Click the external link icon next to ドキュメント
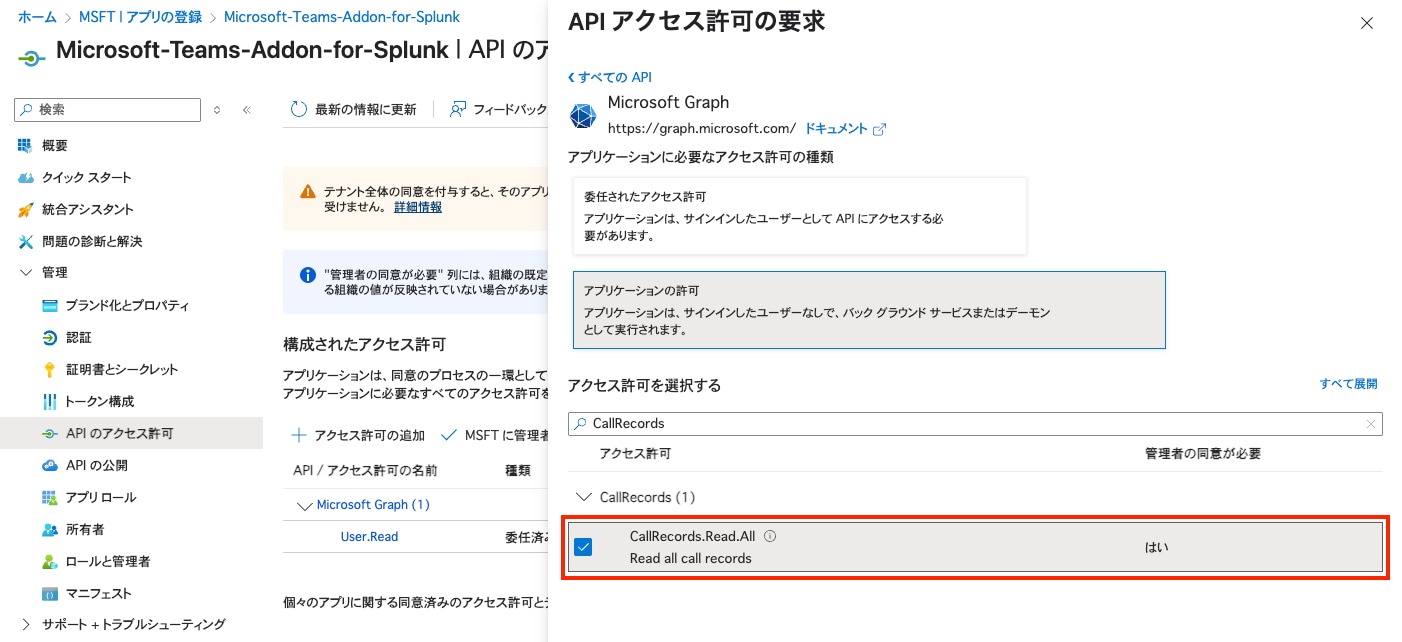This screenshot has height=642, width=1402. 880,129
